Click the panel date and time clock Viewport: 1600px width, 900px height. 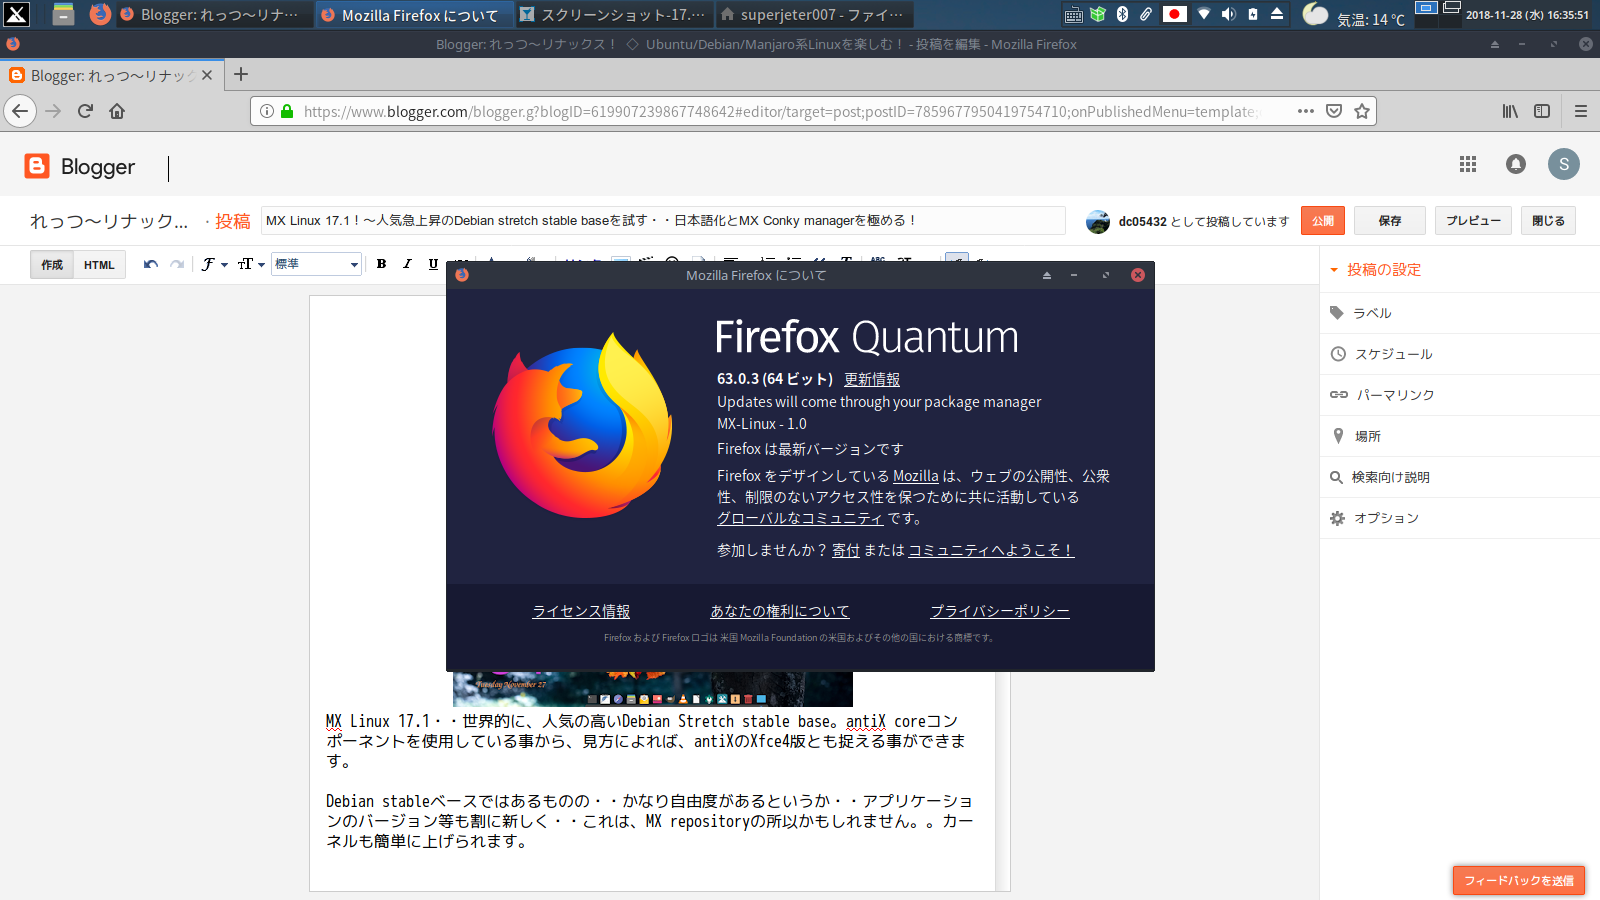1527,15
